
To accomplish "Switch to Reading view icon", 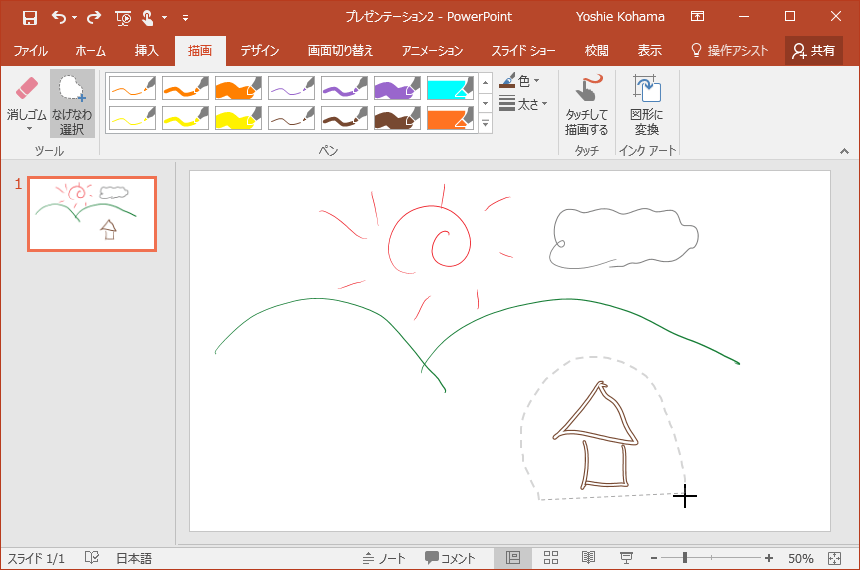I will [x=589, y=558].
